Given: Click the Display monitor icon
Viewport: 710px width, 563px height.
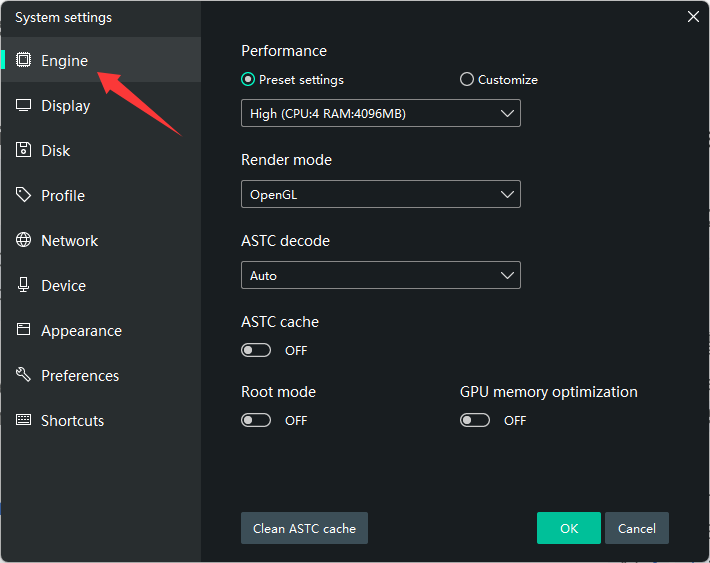Looking at the screenshot, I should click(23, 105).
